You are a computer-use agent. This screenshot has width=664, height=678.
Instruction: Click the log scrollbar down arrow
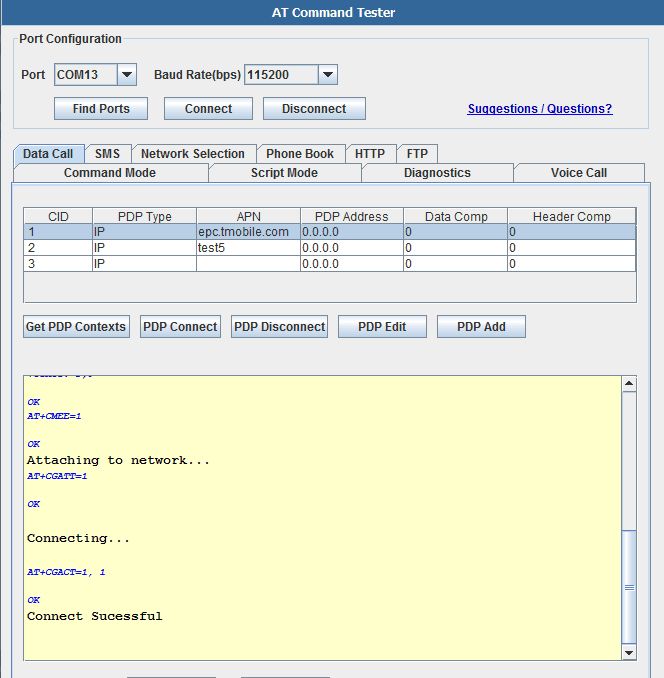[x=629, y=652]
